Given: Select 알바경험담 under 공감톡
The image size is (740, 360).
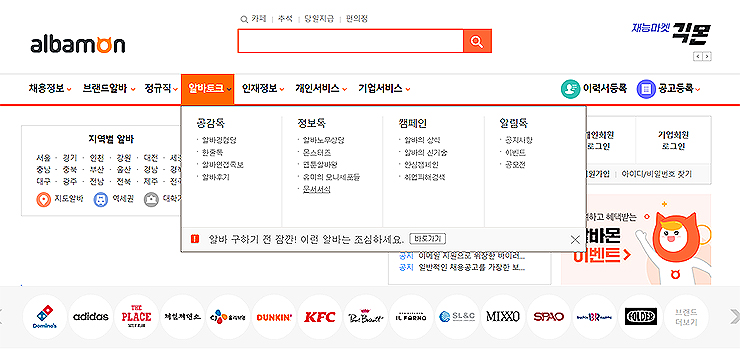Looking at the screenshot, I should 219,140.
